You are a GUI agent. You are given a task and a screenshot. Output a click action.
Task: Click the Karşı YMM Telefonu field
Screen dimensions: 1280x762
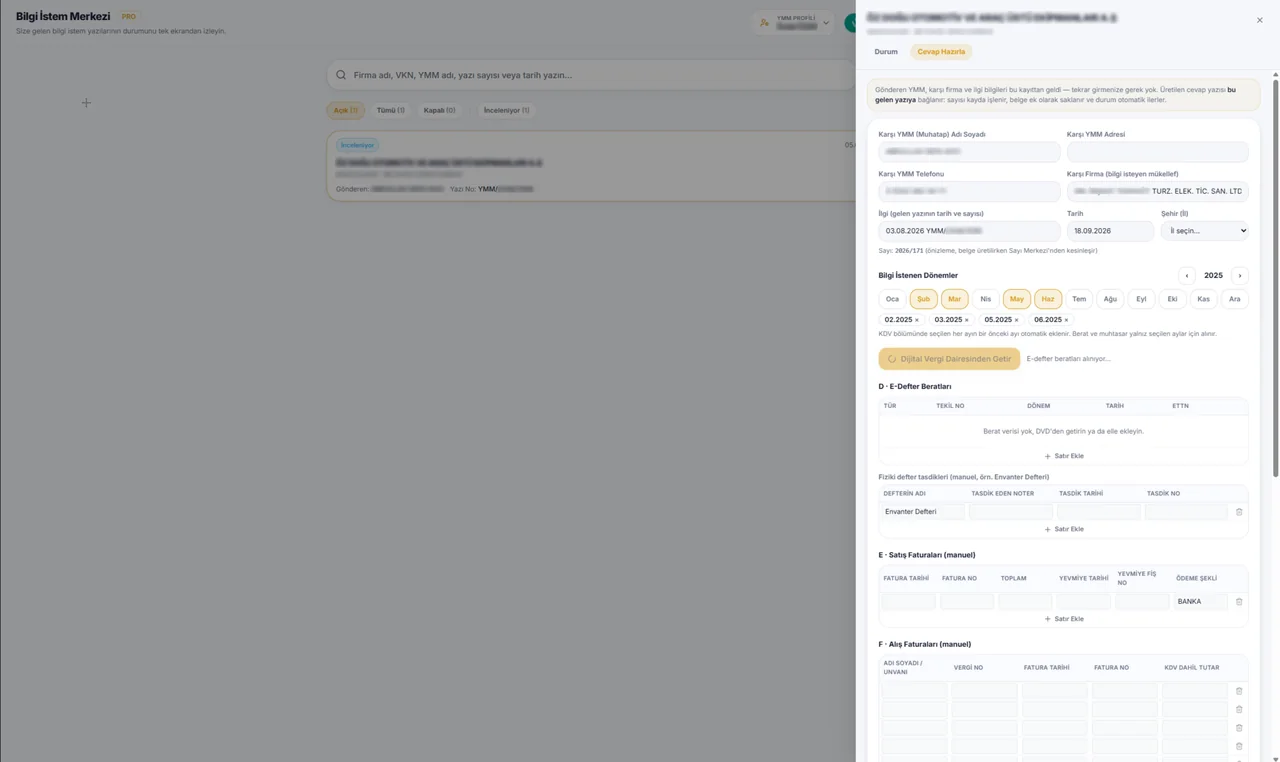969,191
